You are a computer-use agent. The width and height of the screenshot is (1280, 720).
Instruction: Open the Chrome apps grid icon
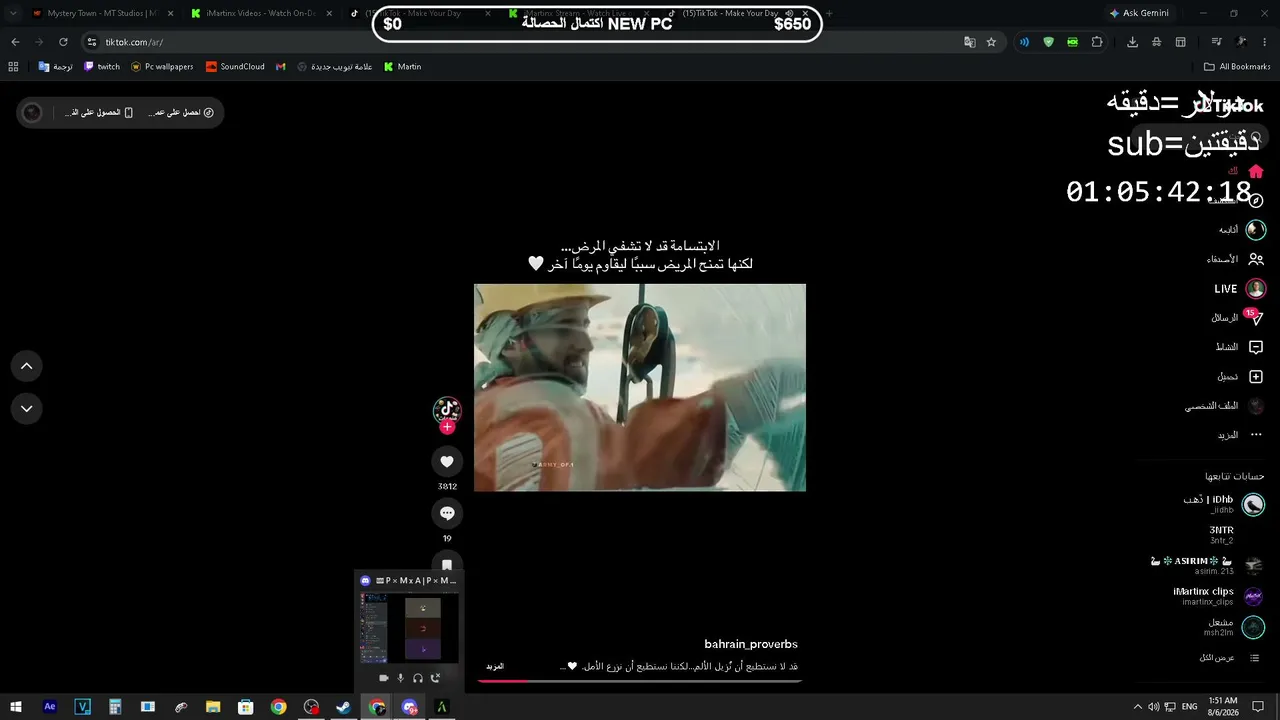click(x=13, y=67)
